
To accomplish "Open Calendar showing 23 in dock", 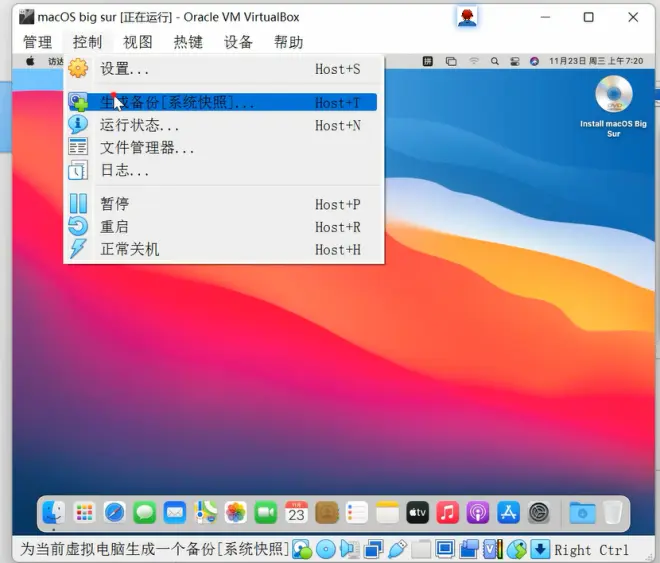I will (x=296, y=513).
